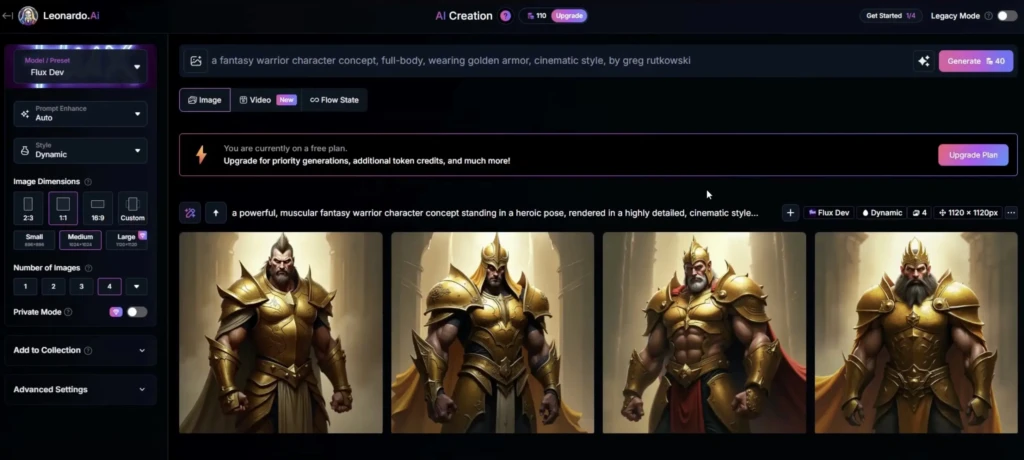This screenshot has height=460, width=1024.
Task: Click the Upgrade Plan button
Action: [973, 155]
